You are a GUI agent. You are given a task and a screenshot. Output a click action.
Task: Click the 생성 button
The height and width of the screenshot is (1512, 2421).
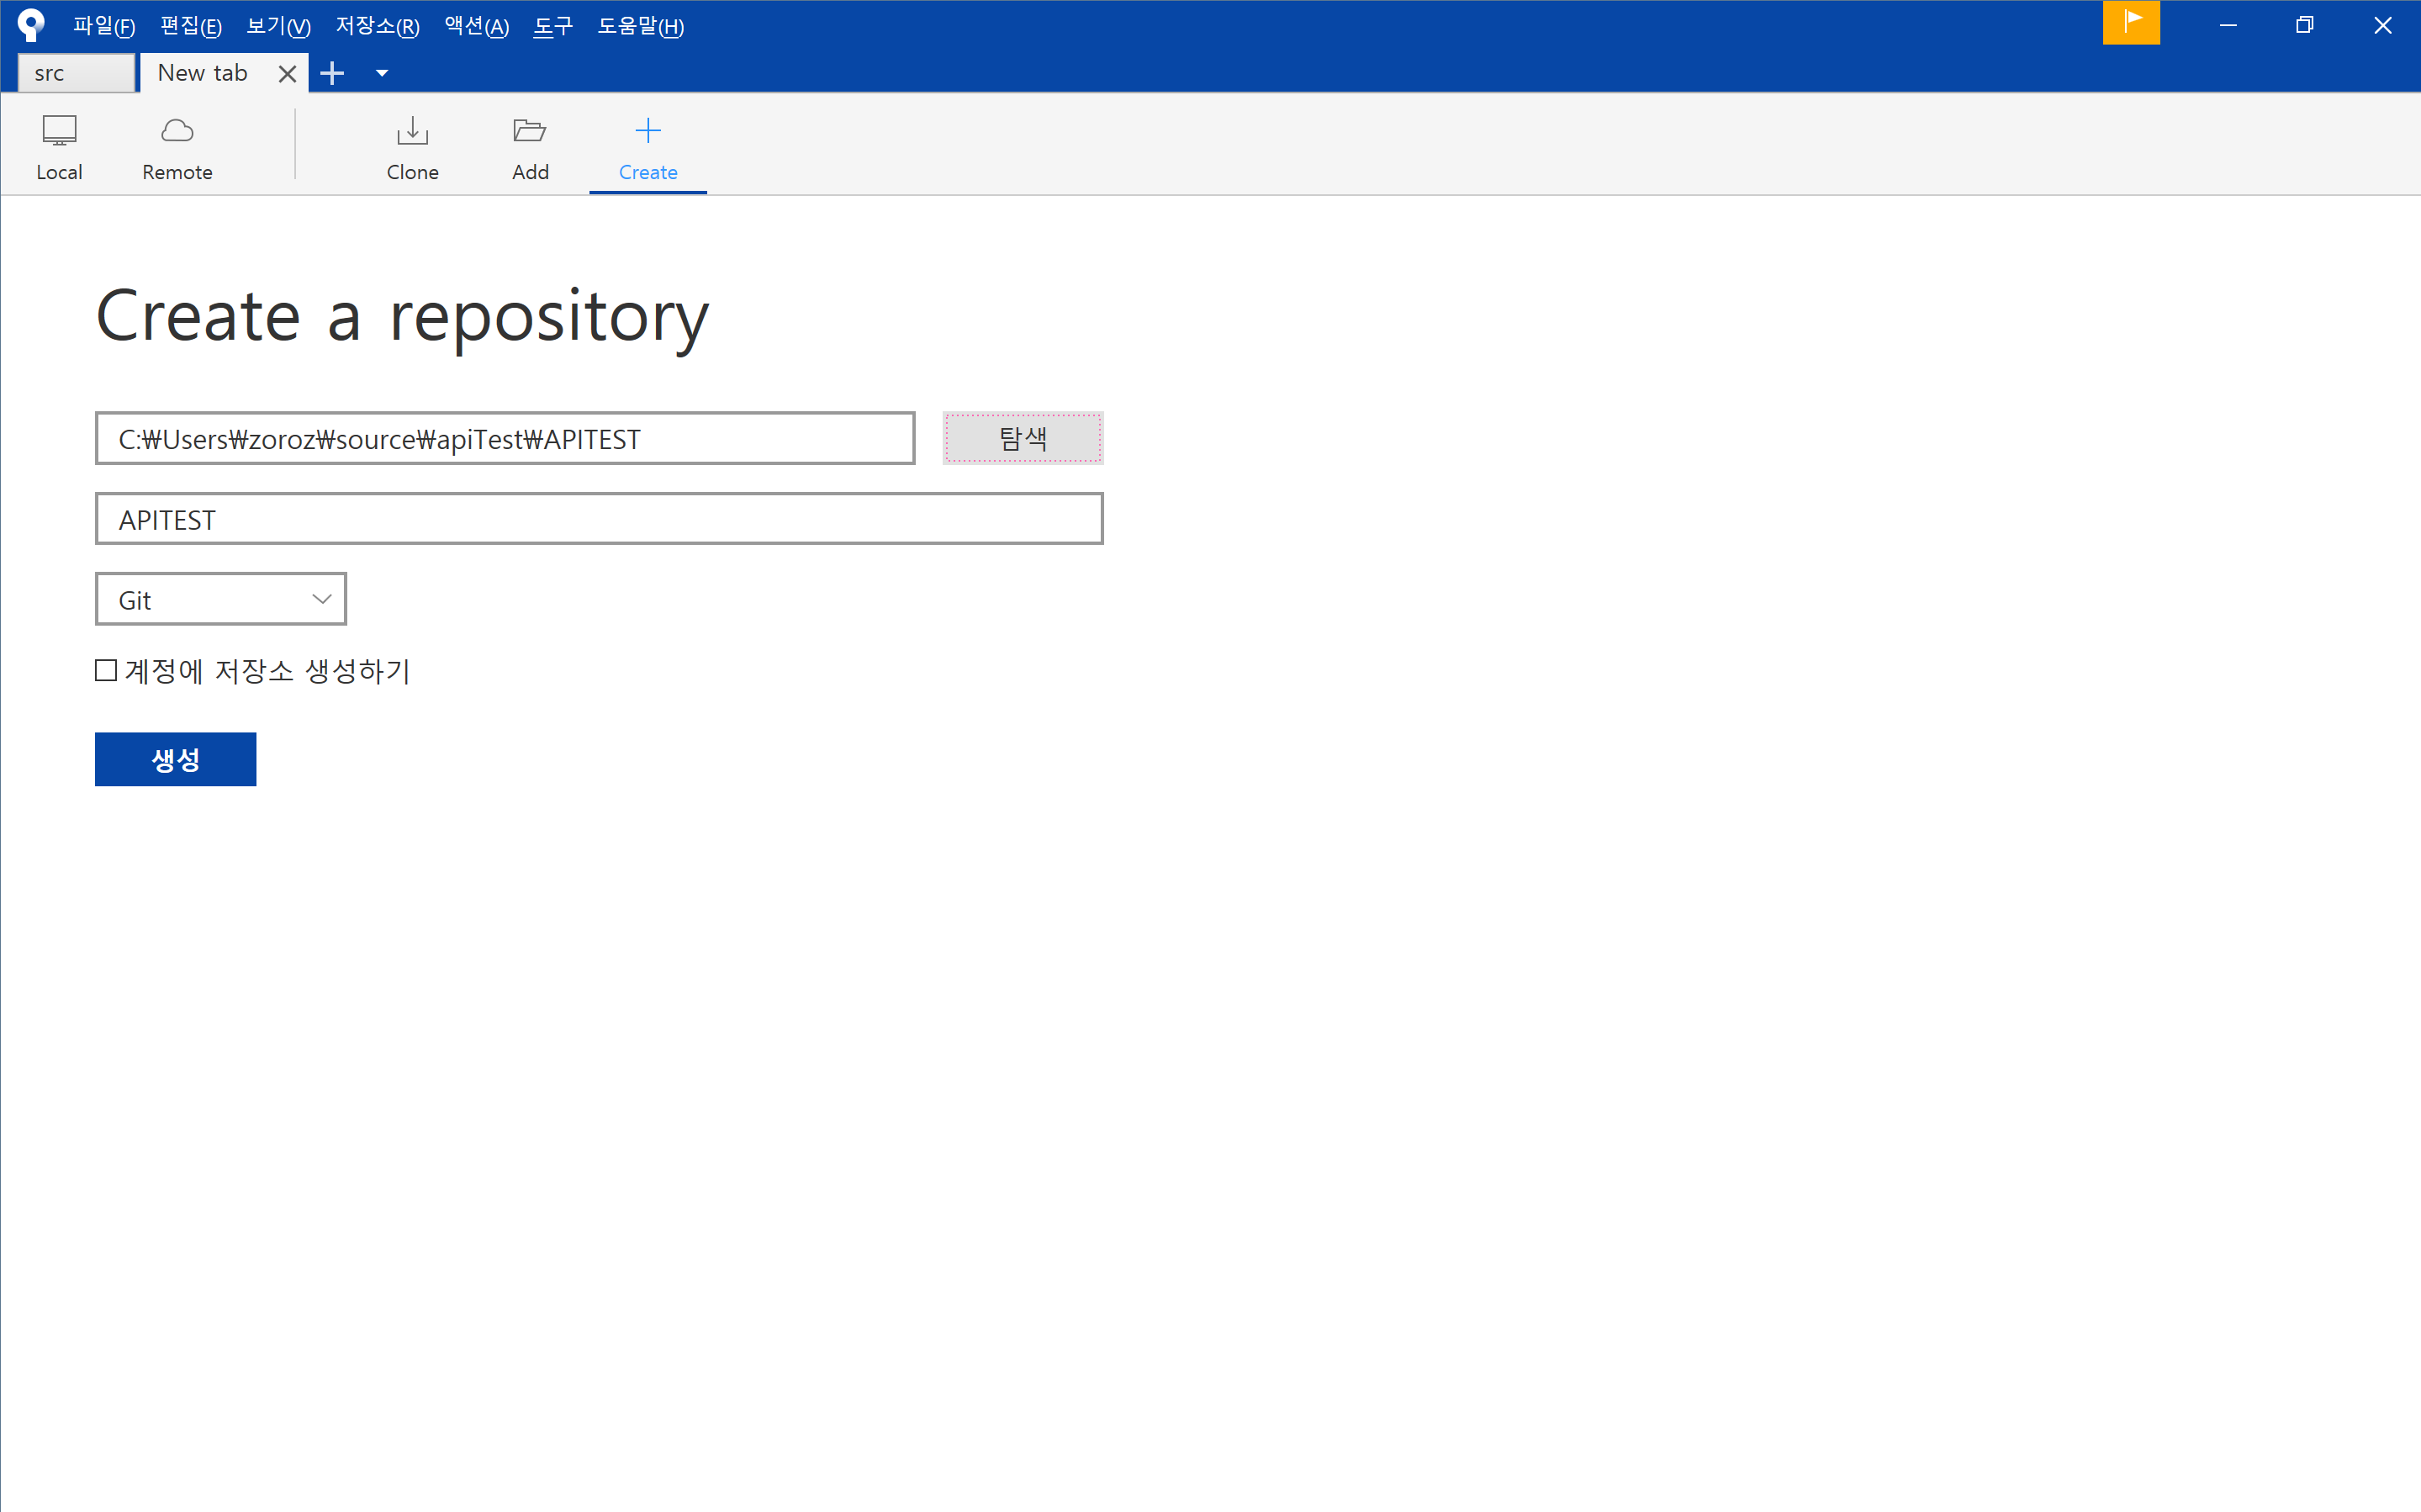click(x=175, y=759)
